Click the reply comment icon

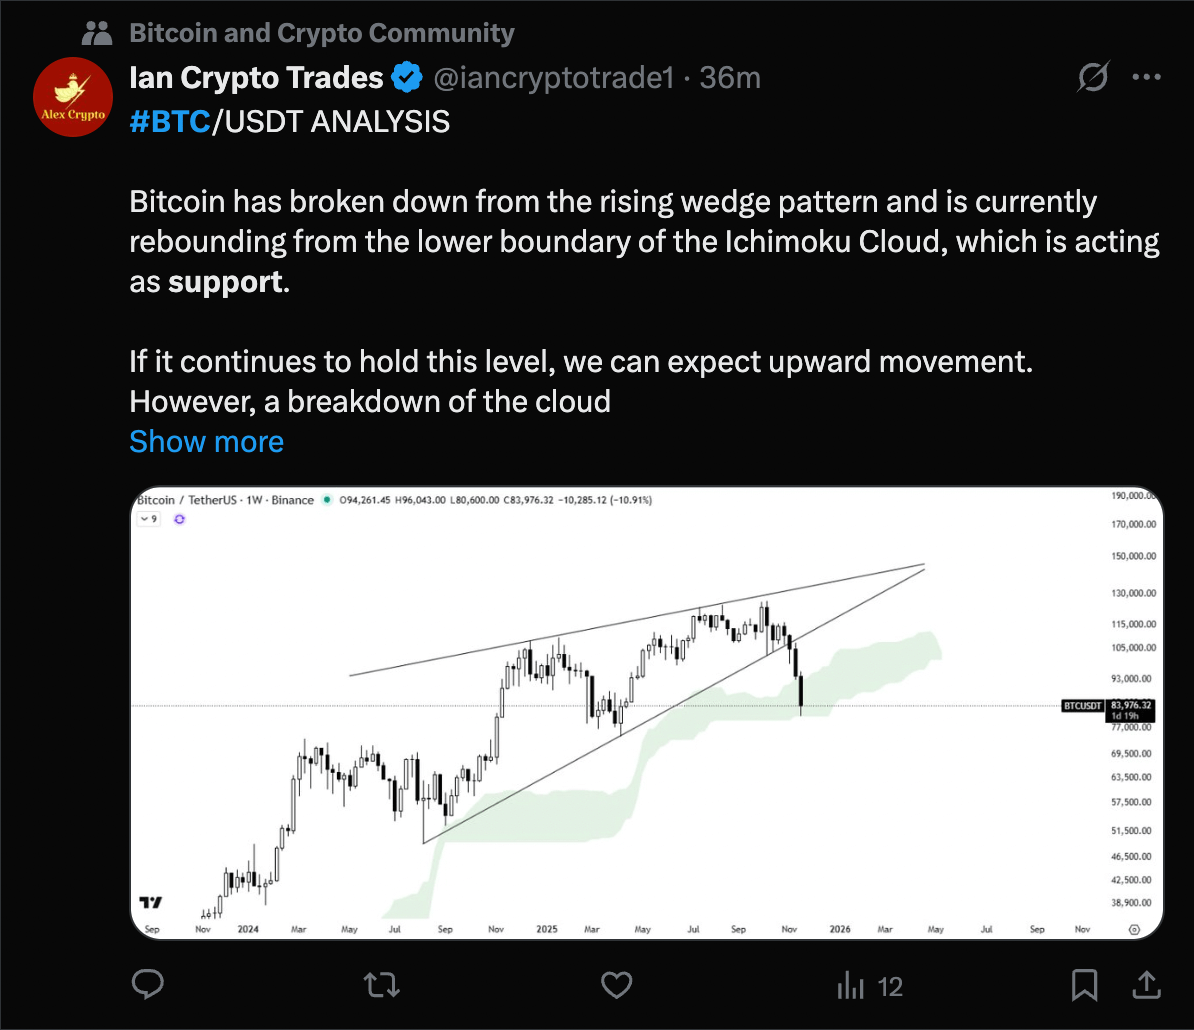(x=148, y=986)
